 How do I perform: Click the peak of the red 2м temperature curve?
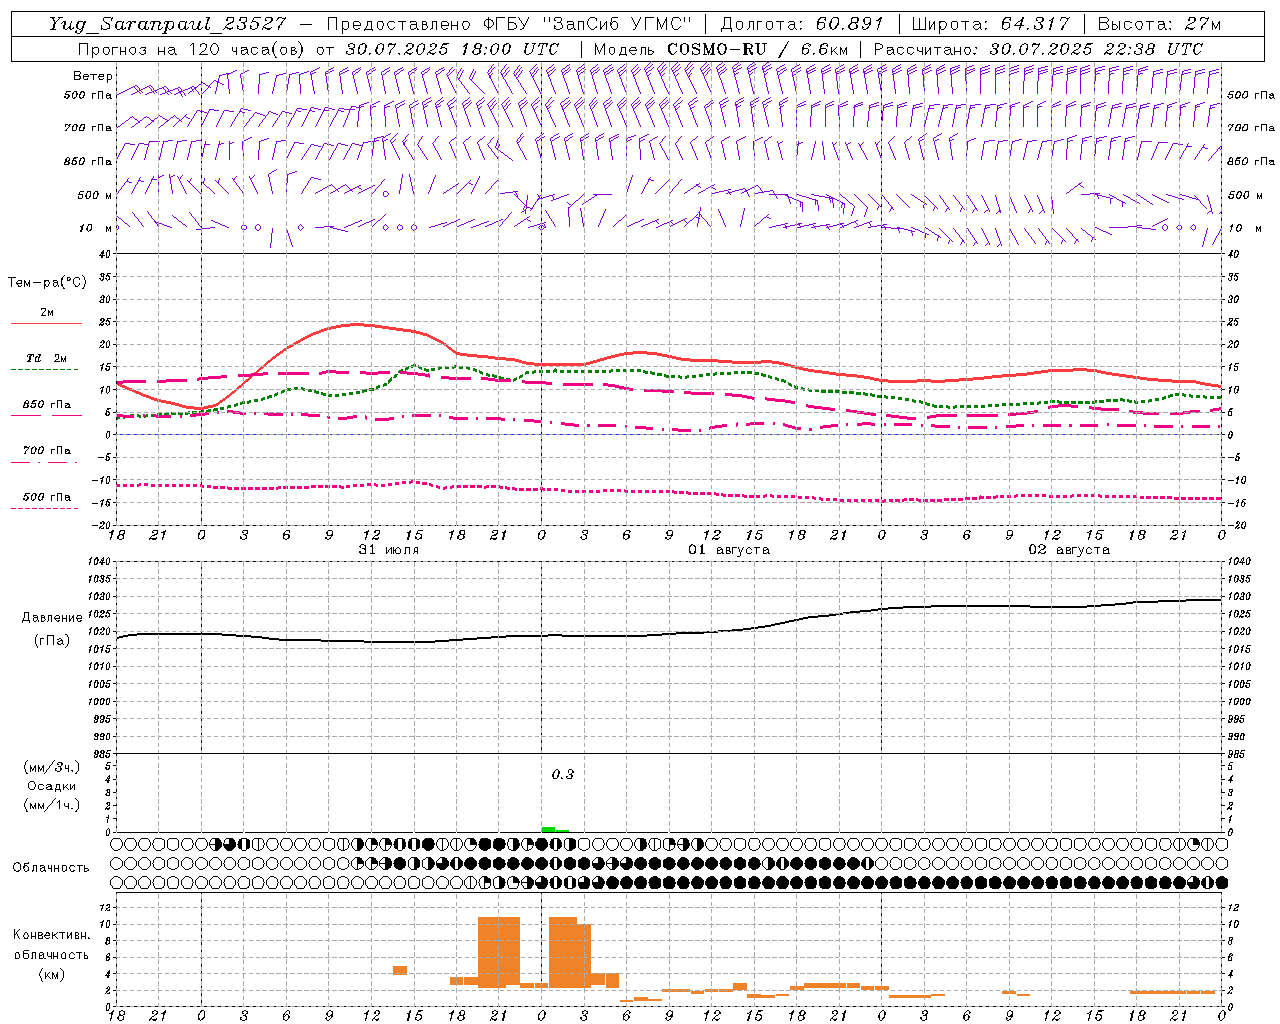point(357,324)
